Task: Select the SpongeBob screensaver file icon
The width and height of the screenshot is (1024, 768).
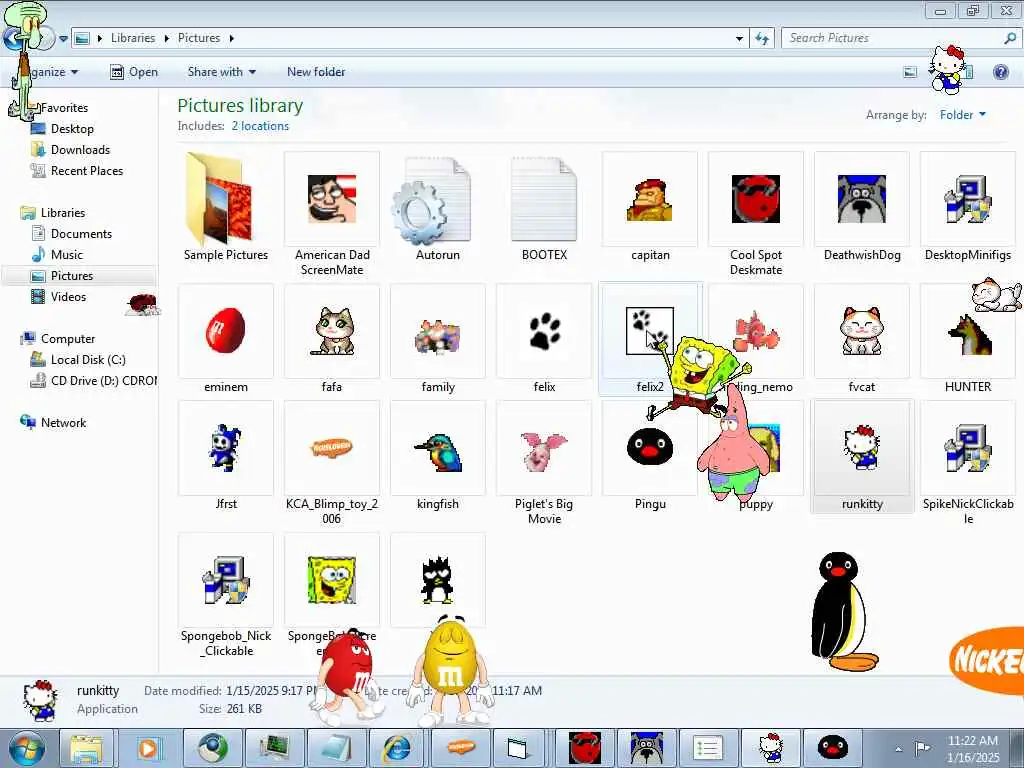Action: click(332, 580)
